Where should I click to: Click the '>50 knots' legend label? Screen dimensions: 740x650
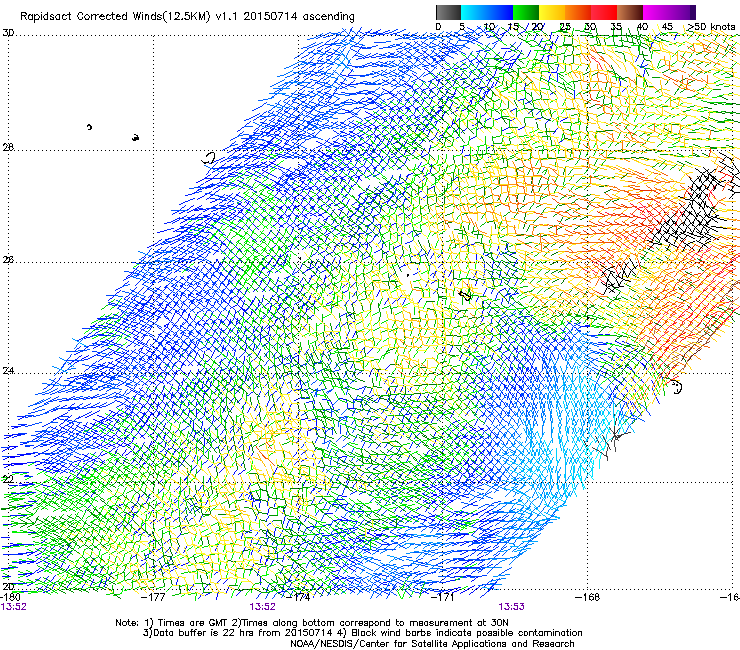pyautogui.click(x=711, y=27)
